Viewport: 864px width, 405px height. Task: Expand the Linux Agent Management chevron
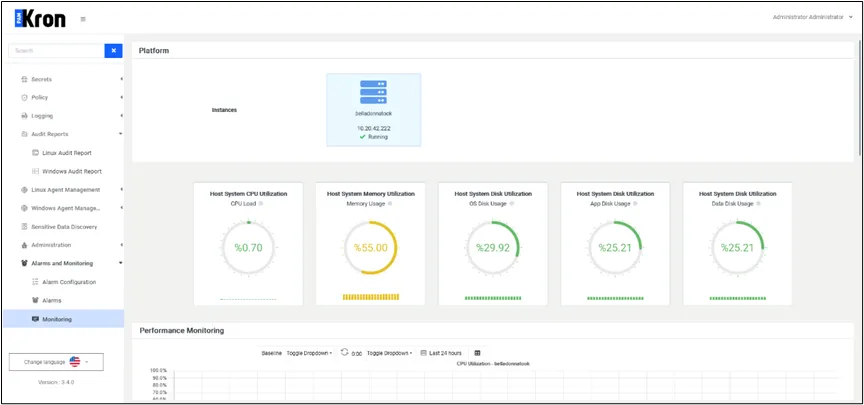pyautogui.click(x=121, y=190)
